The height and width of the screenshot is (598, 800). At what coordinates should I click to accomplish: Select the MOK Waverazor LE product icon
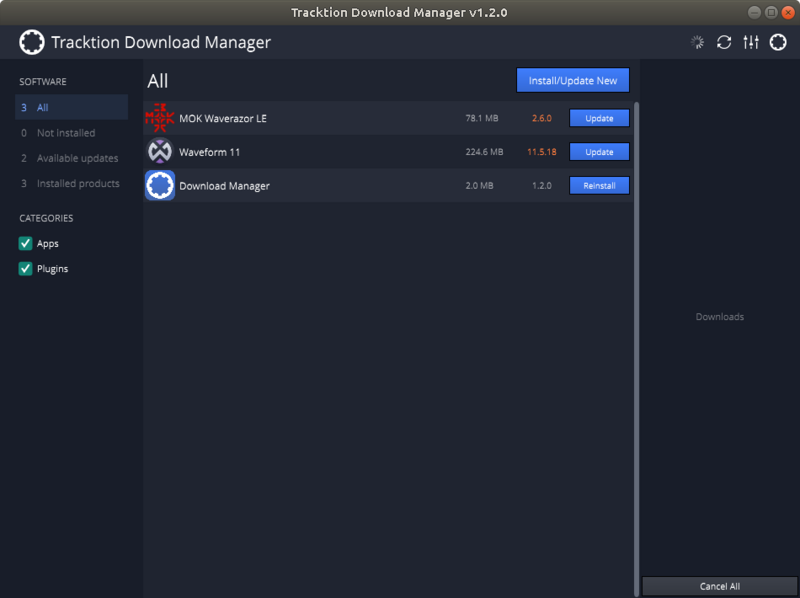[x=159, y=118]
